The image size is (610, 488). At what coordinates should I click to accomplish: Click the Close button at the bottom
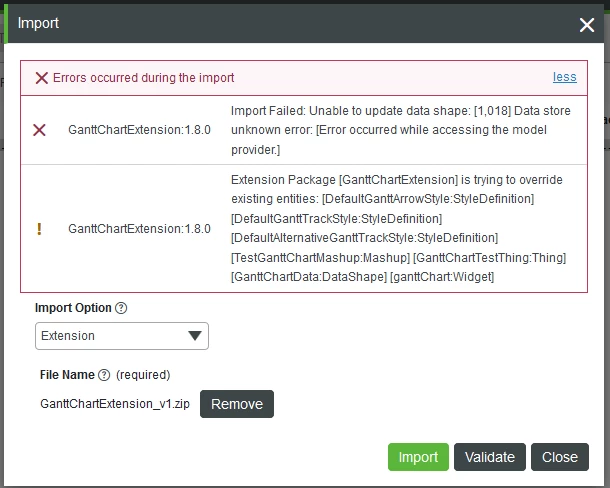(x=560, y=457)
